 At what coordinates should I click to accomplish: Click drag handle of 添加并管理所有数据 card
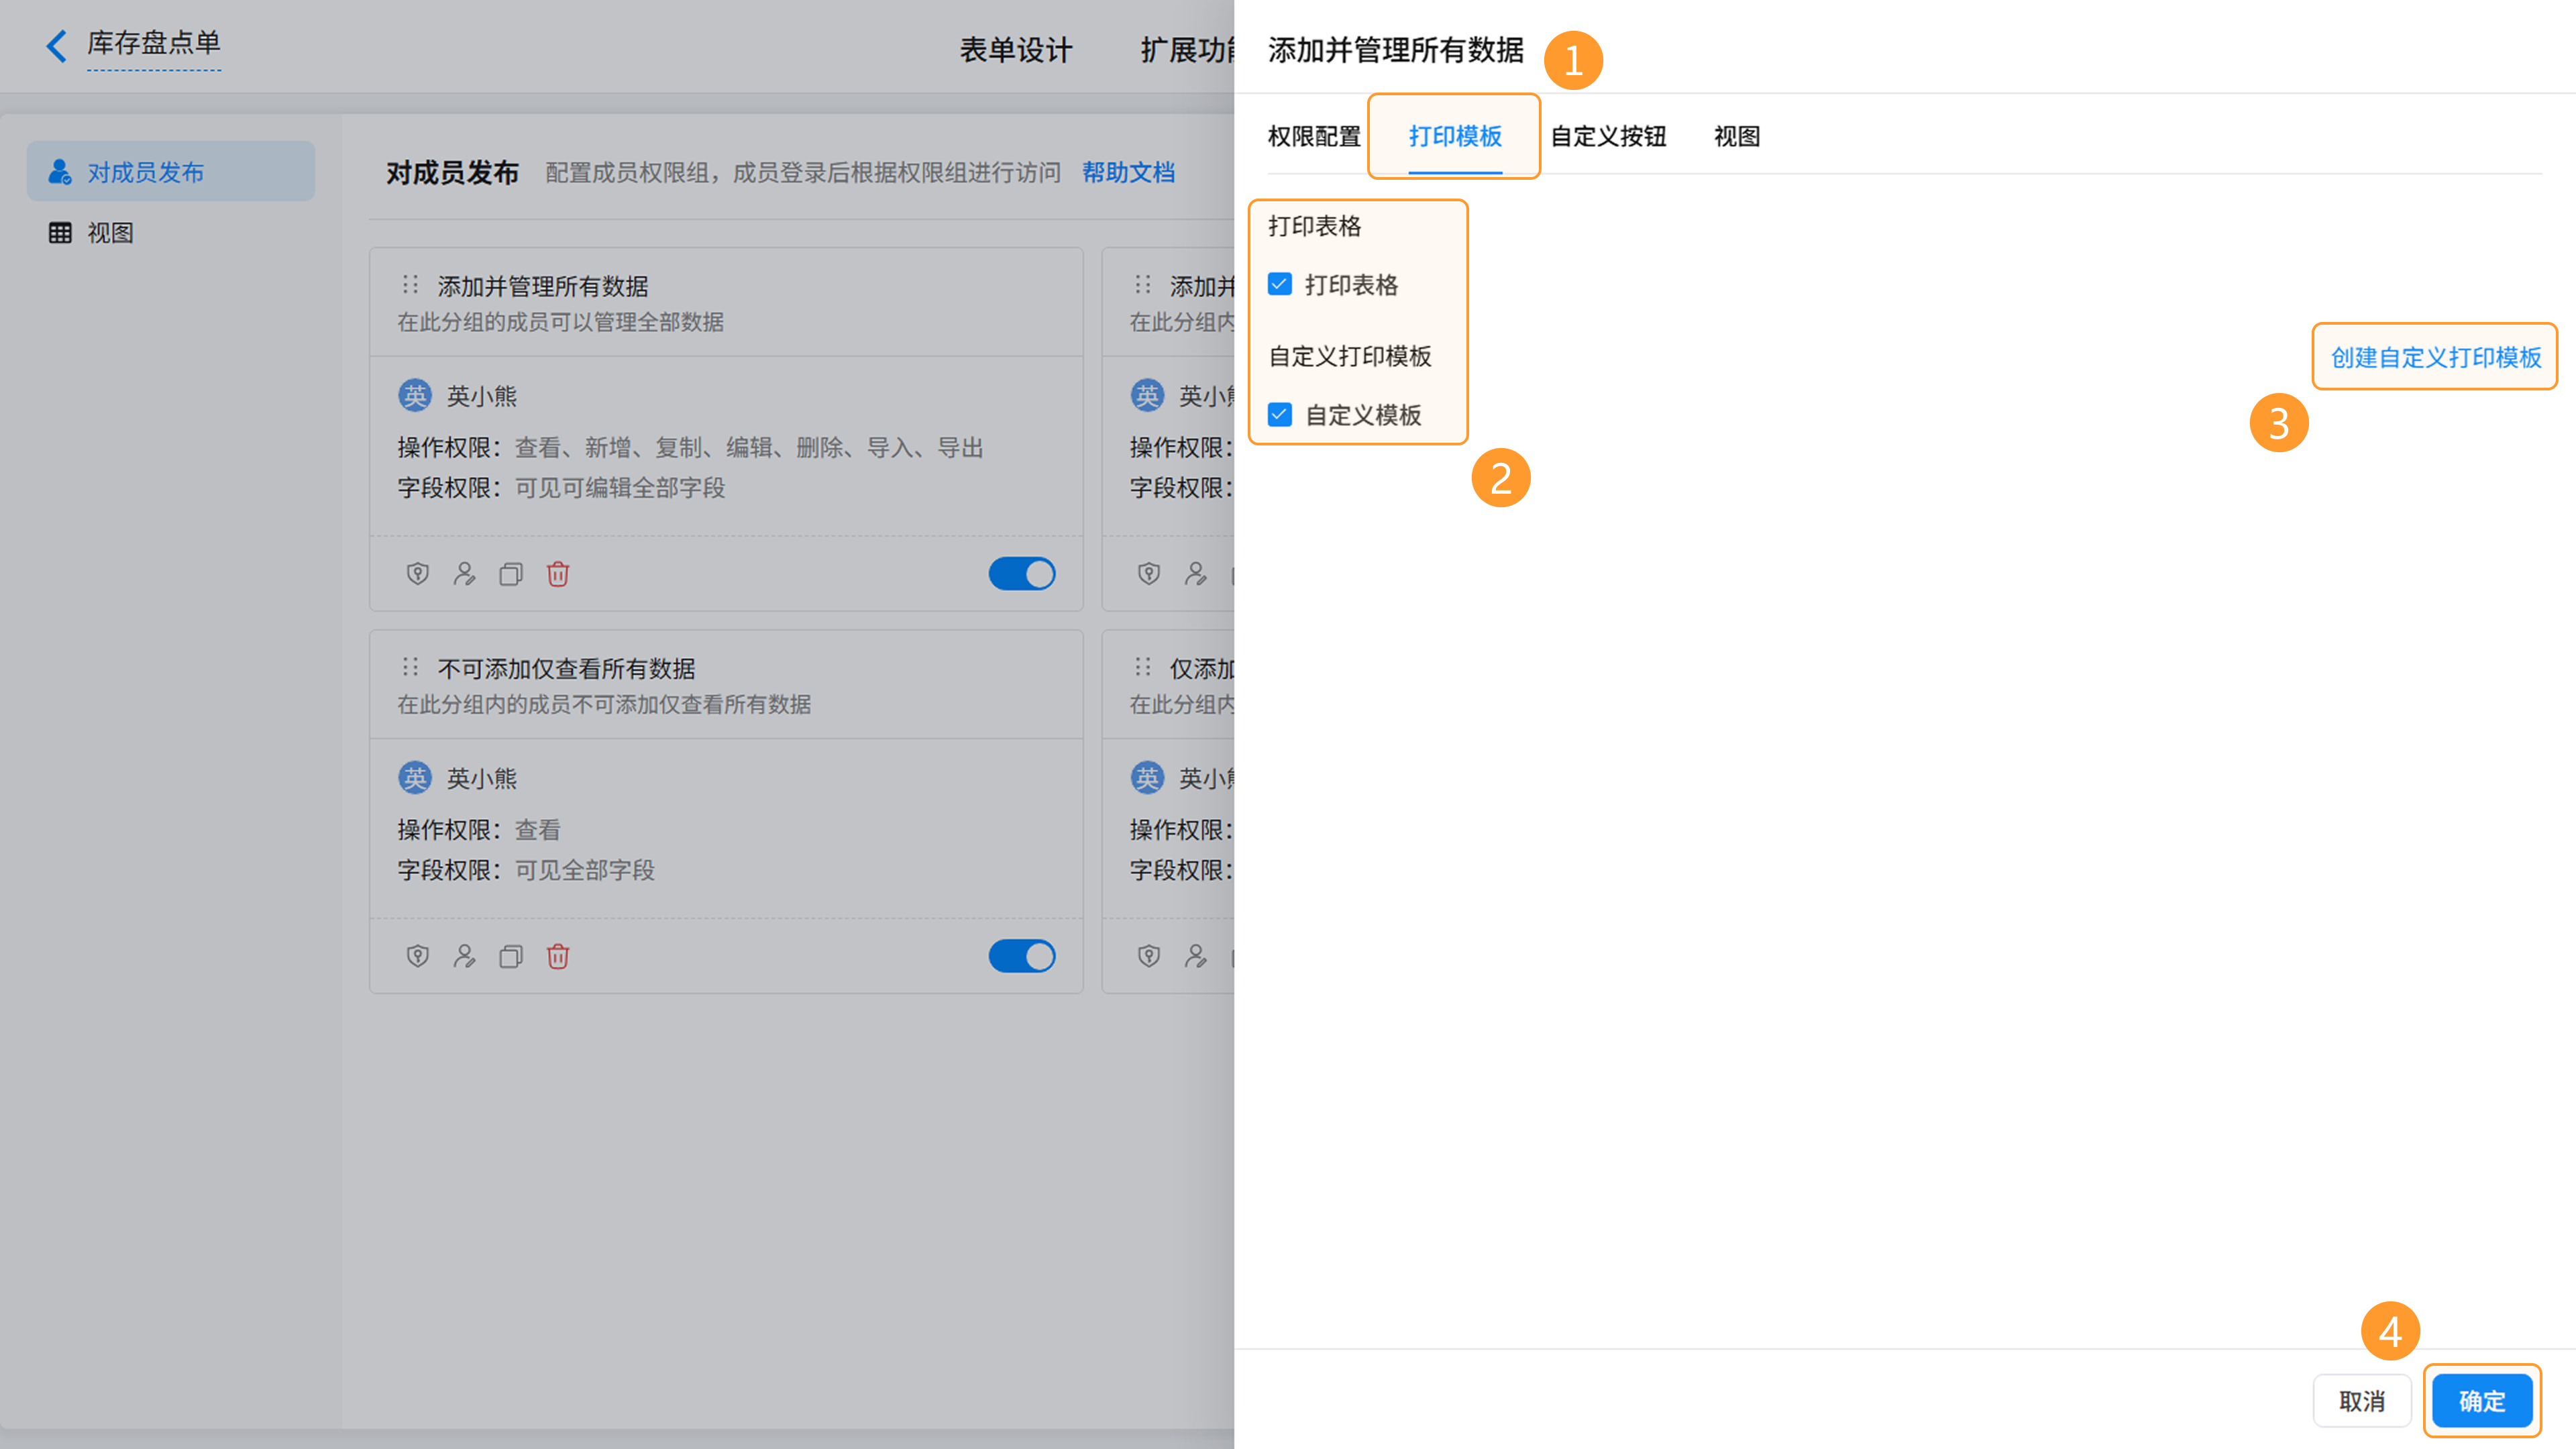[x=410, y=285]
